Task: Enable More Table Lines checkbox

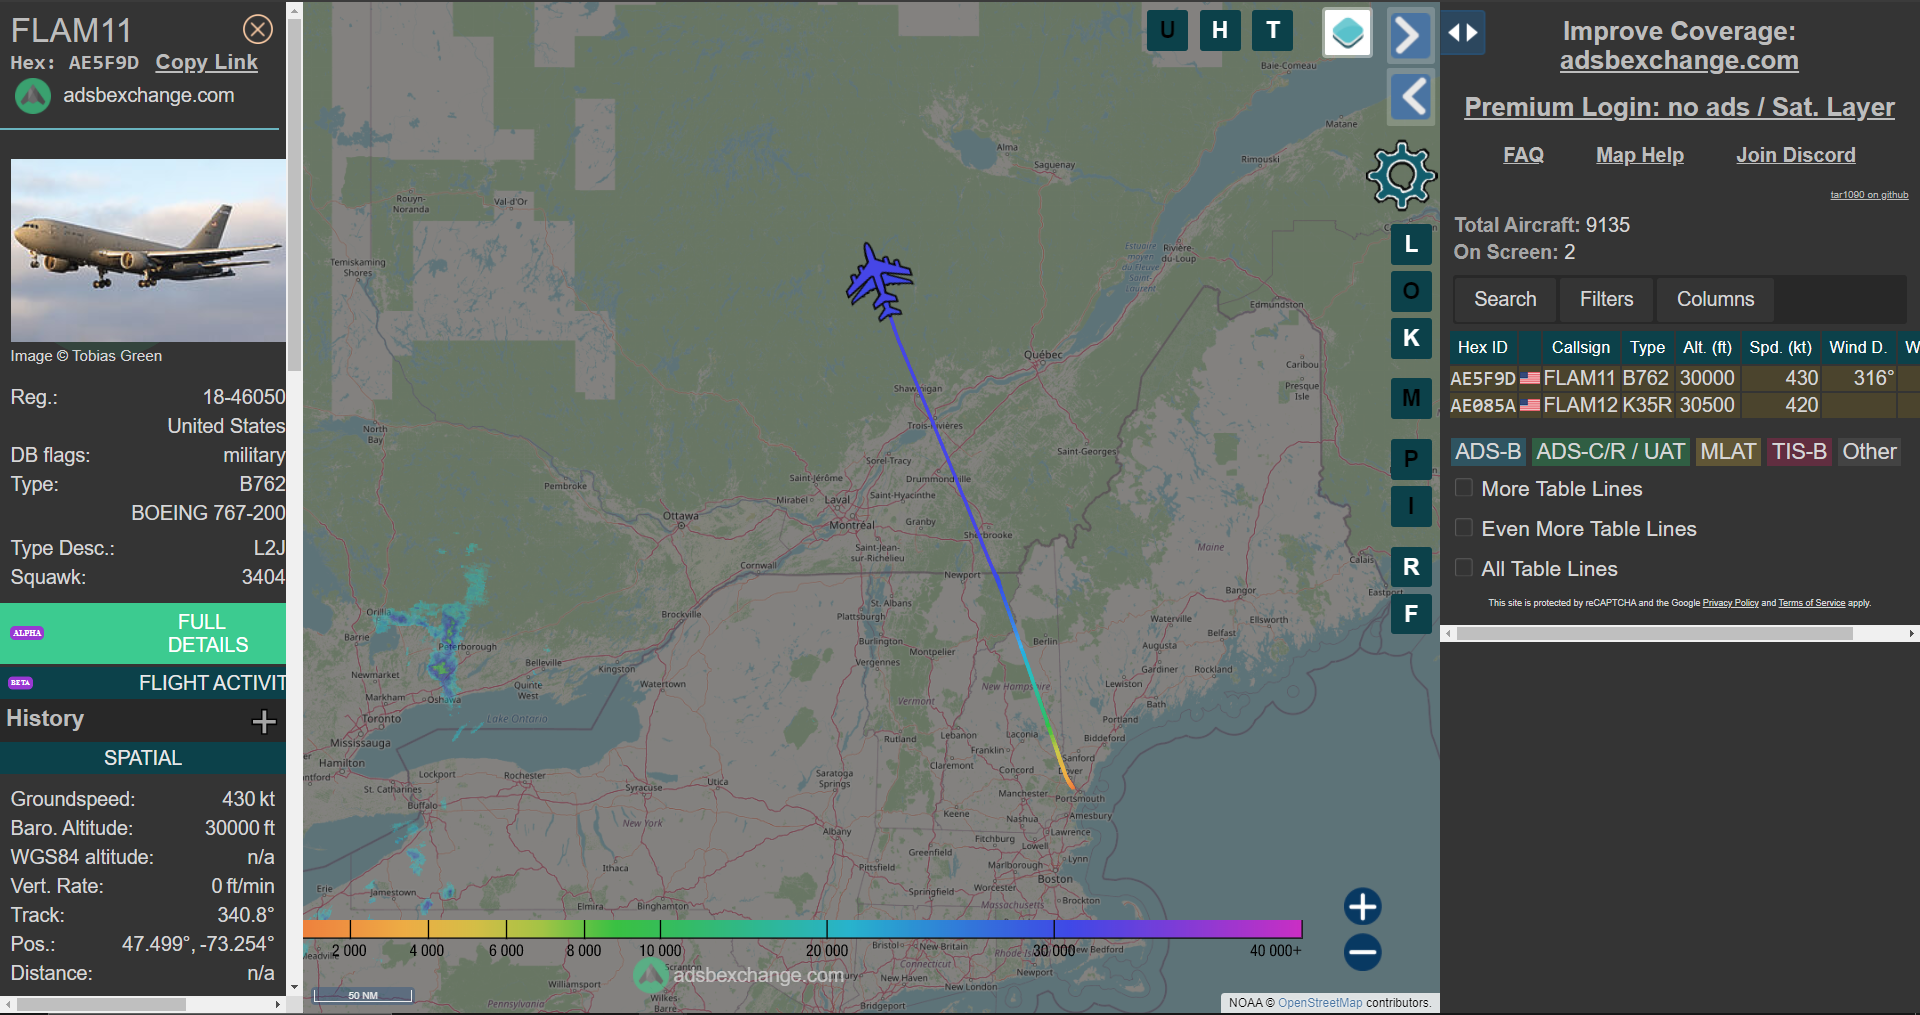Action: (x=1464, y=488)
